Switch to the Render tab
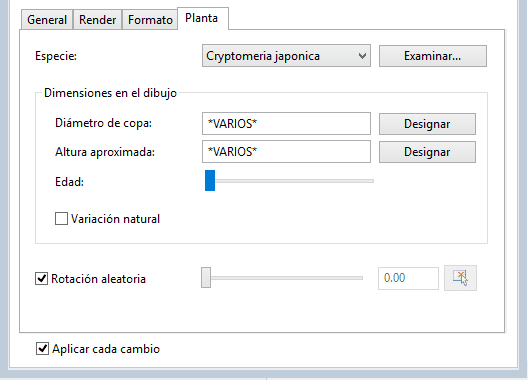 [x=98, y=20]
